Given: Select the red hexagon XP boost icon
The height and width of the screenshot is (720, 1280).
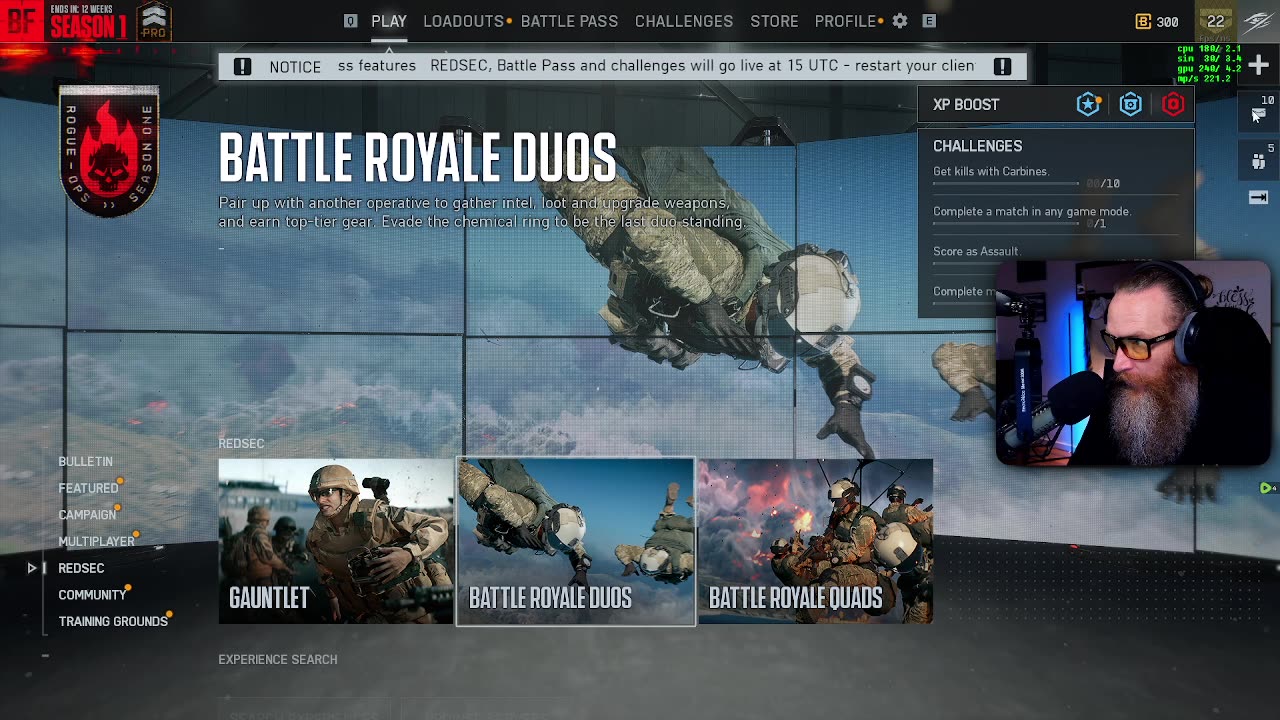Looking at the screenshot, I should point(1173,104).
